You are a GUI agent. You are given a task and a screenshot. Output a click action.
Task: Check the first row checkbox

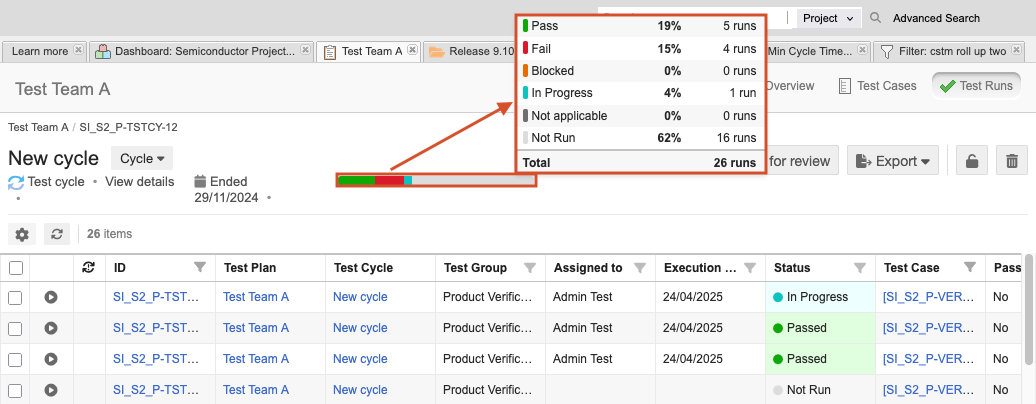[15, 297]
